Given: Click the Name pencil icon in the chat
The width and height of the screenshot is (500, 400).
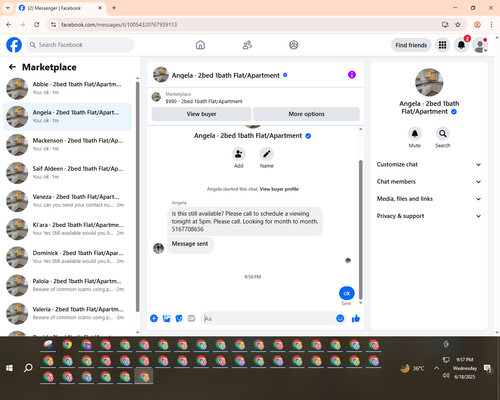Looking at the screenshot, I should [267, 154].
